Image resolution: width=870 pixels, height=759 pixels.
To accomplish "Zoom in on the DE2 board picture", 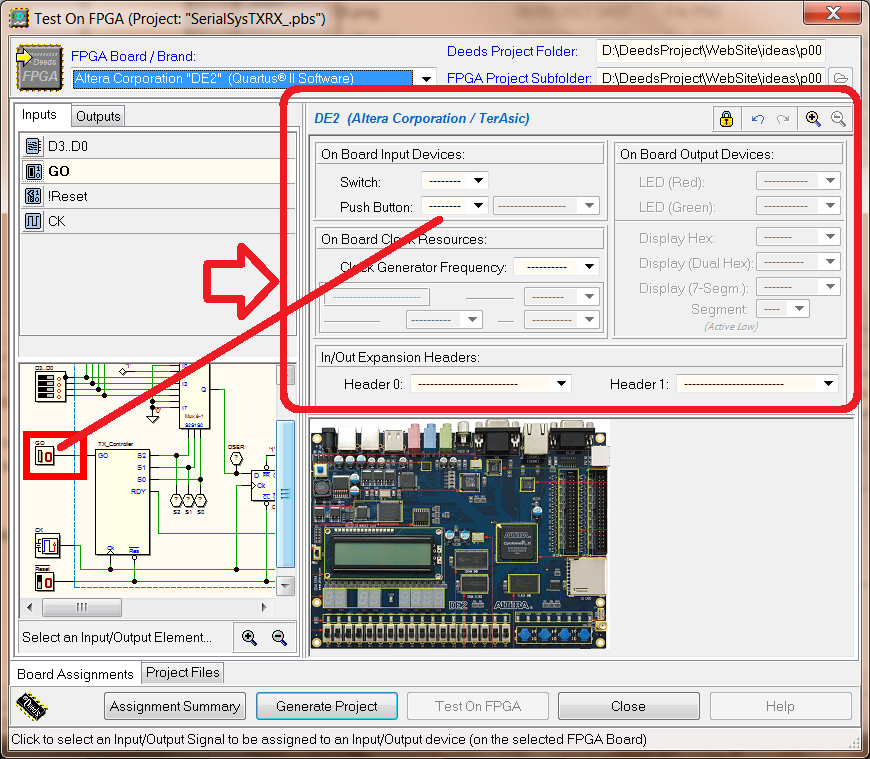I will pyautogui.click(x=813, y=119).
